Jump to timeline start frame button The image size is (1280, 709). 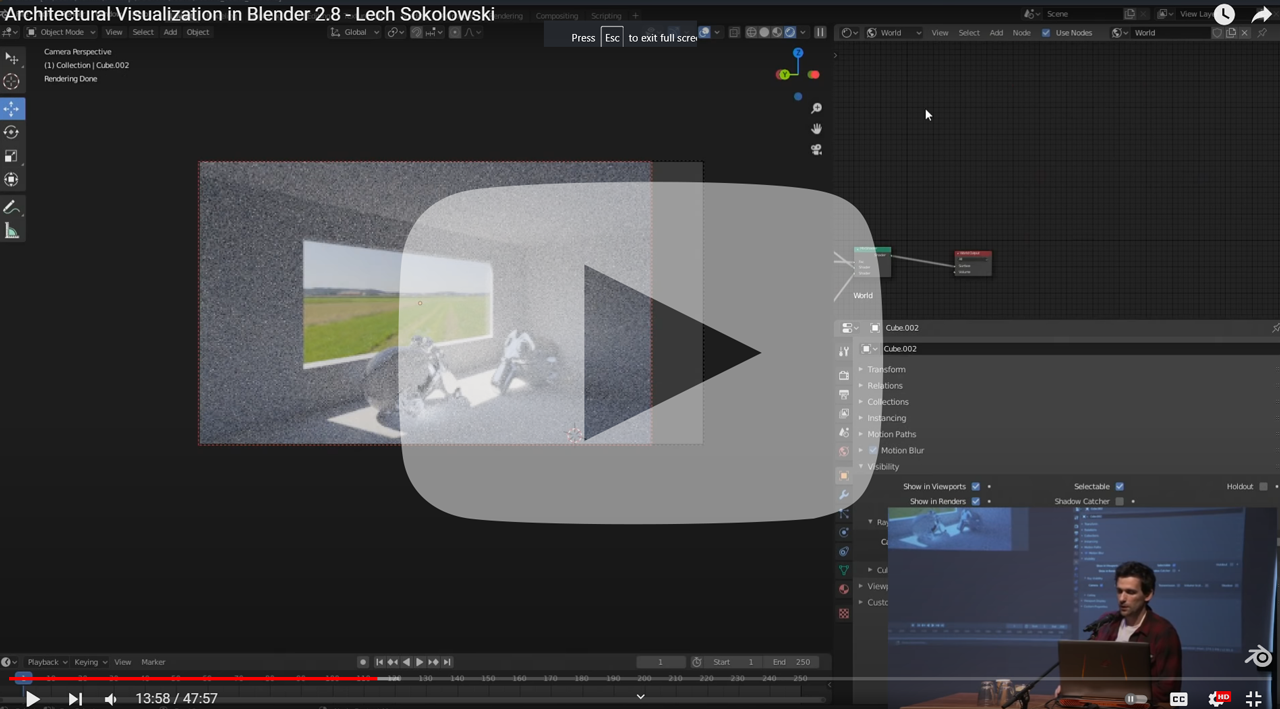tap(379, 662)
